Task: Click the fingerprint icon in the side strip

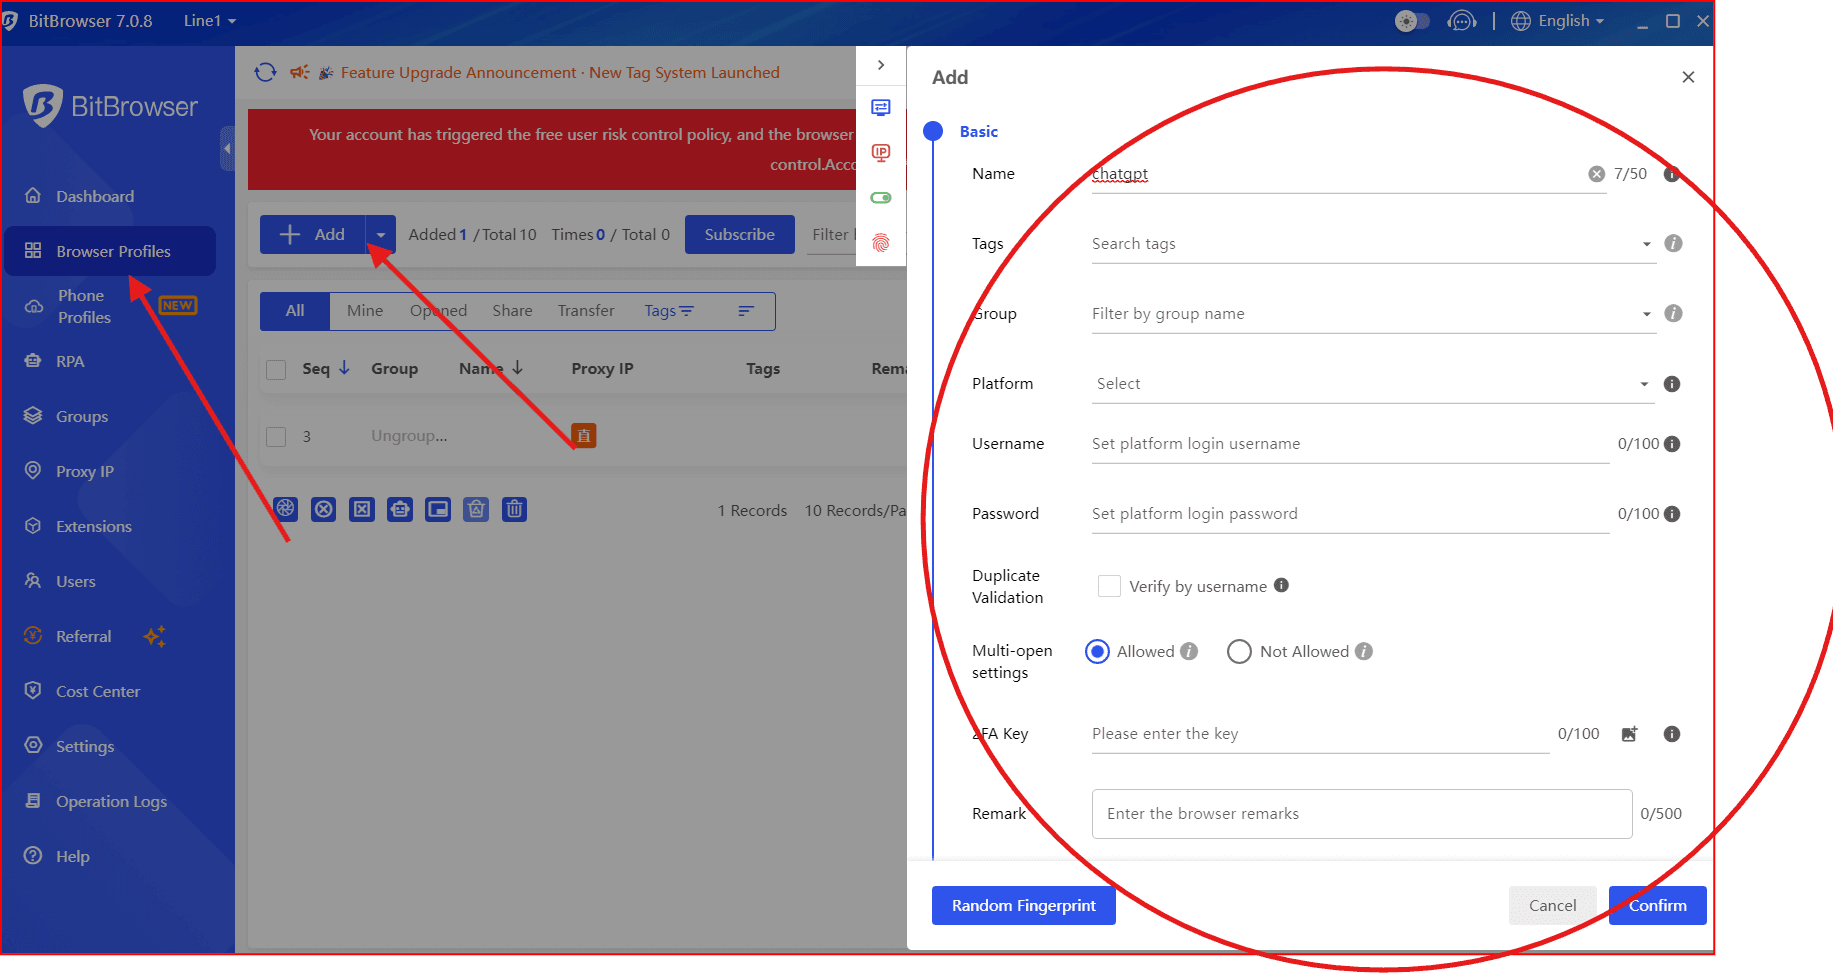Action: click(881, 242)
